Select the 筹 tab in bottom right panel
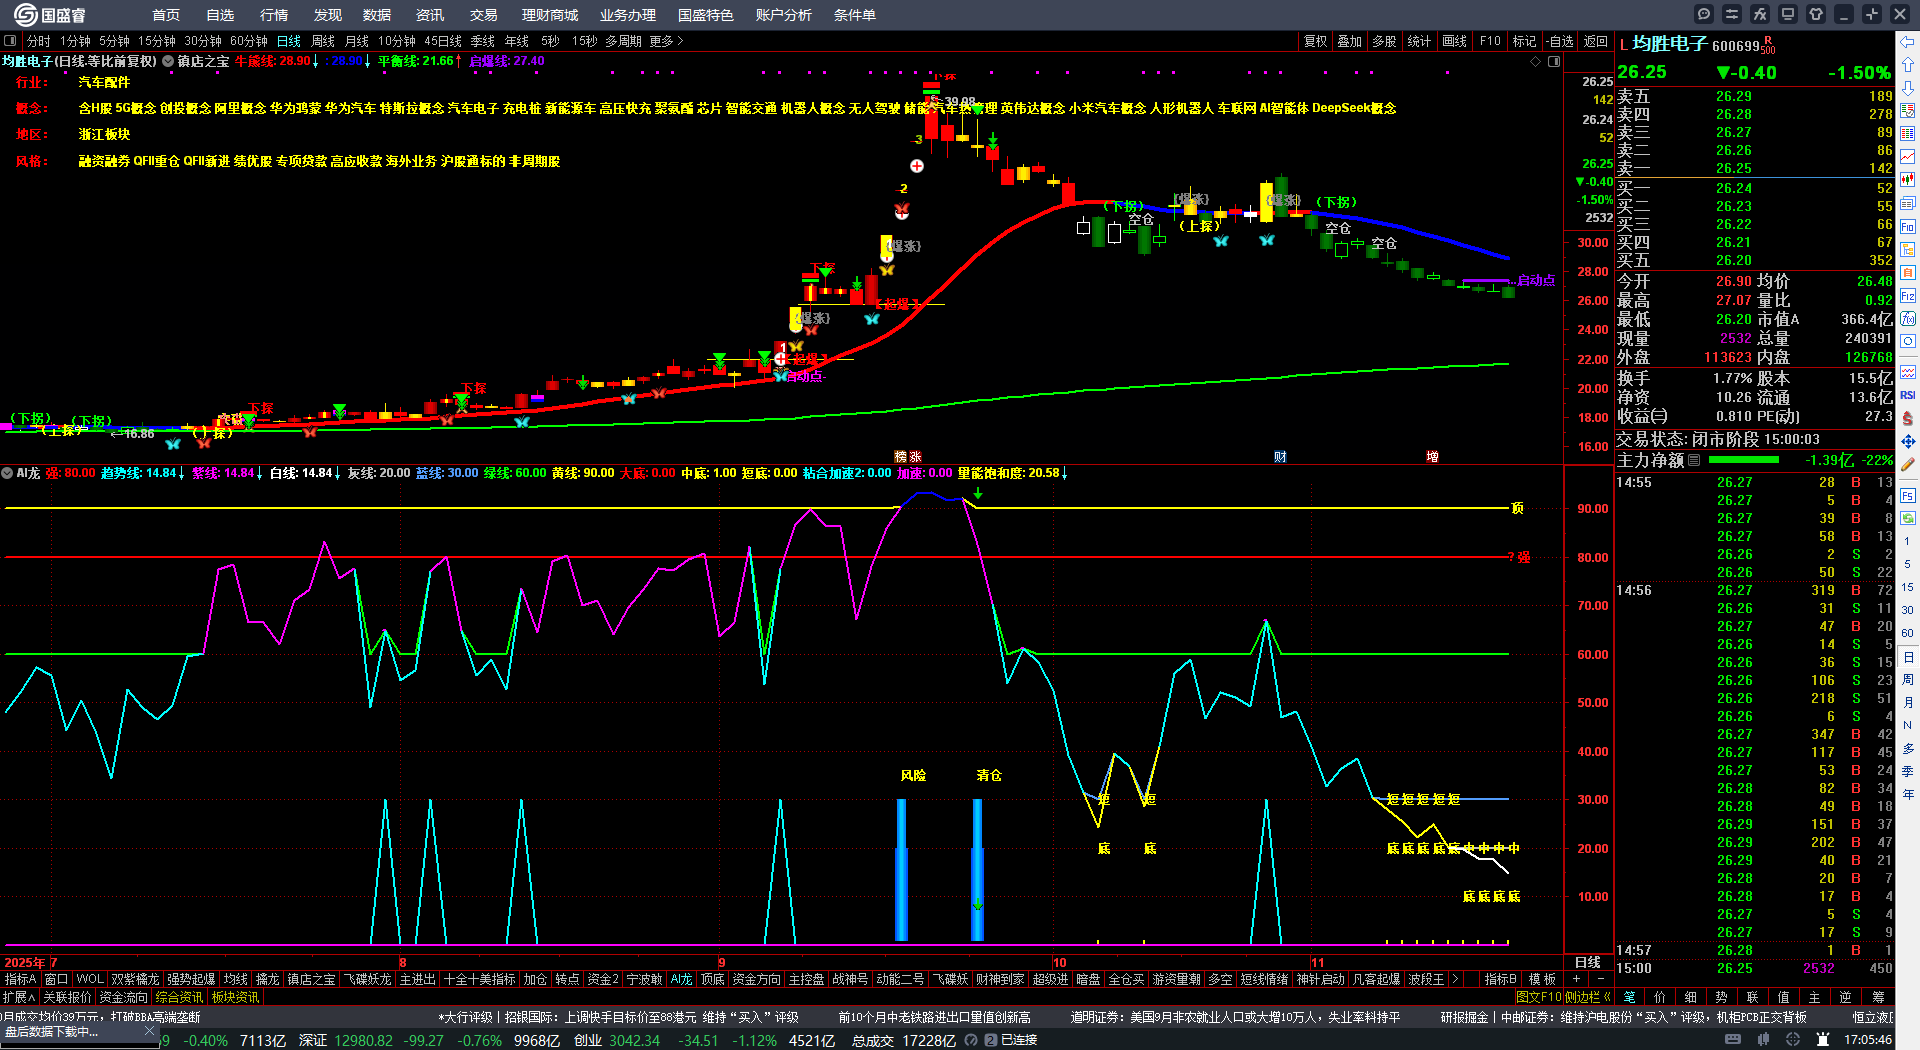Screen dimensions: 1920x1050 (1878, 997)
